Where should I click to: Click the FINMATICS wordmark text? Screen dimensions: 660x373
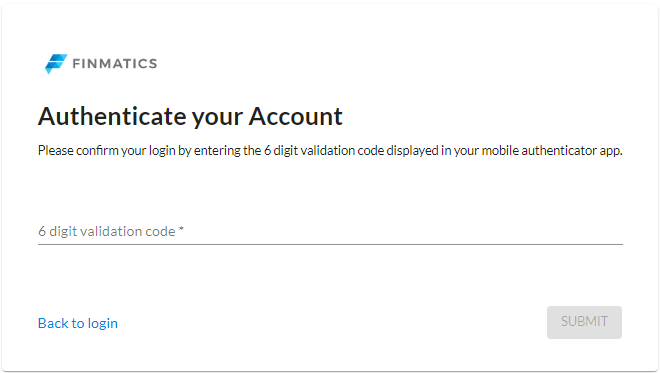coord(115,64)
